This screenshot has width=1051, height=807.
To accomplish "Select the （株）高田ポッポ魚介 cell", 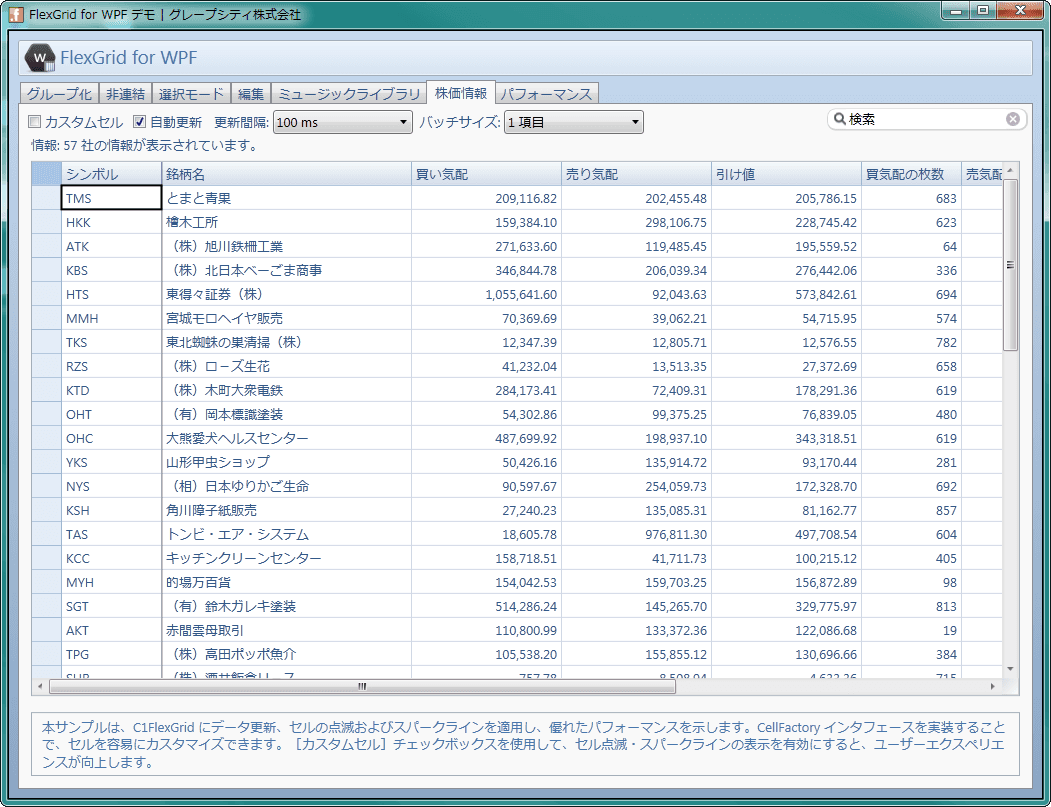I will click(286, 654).
